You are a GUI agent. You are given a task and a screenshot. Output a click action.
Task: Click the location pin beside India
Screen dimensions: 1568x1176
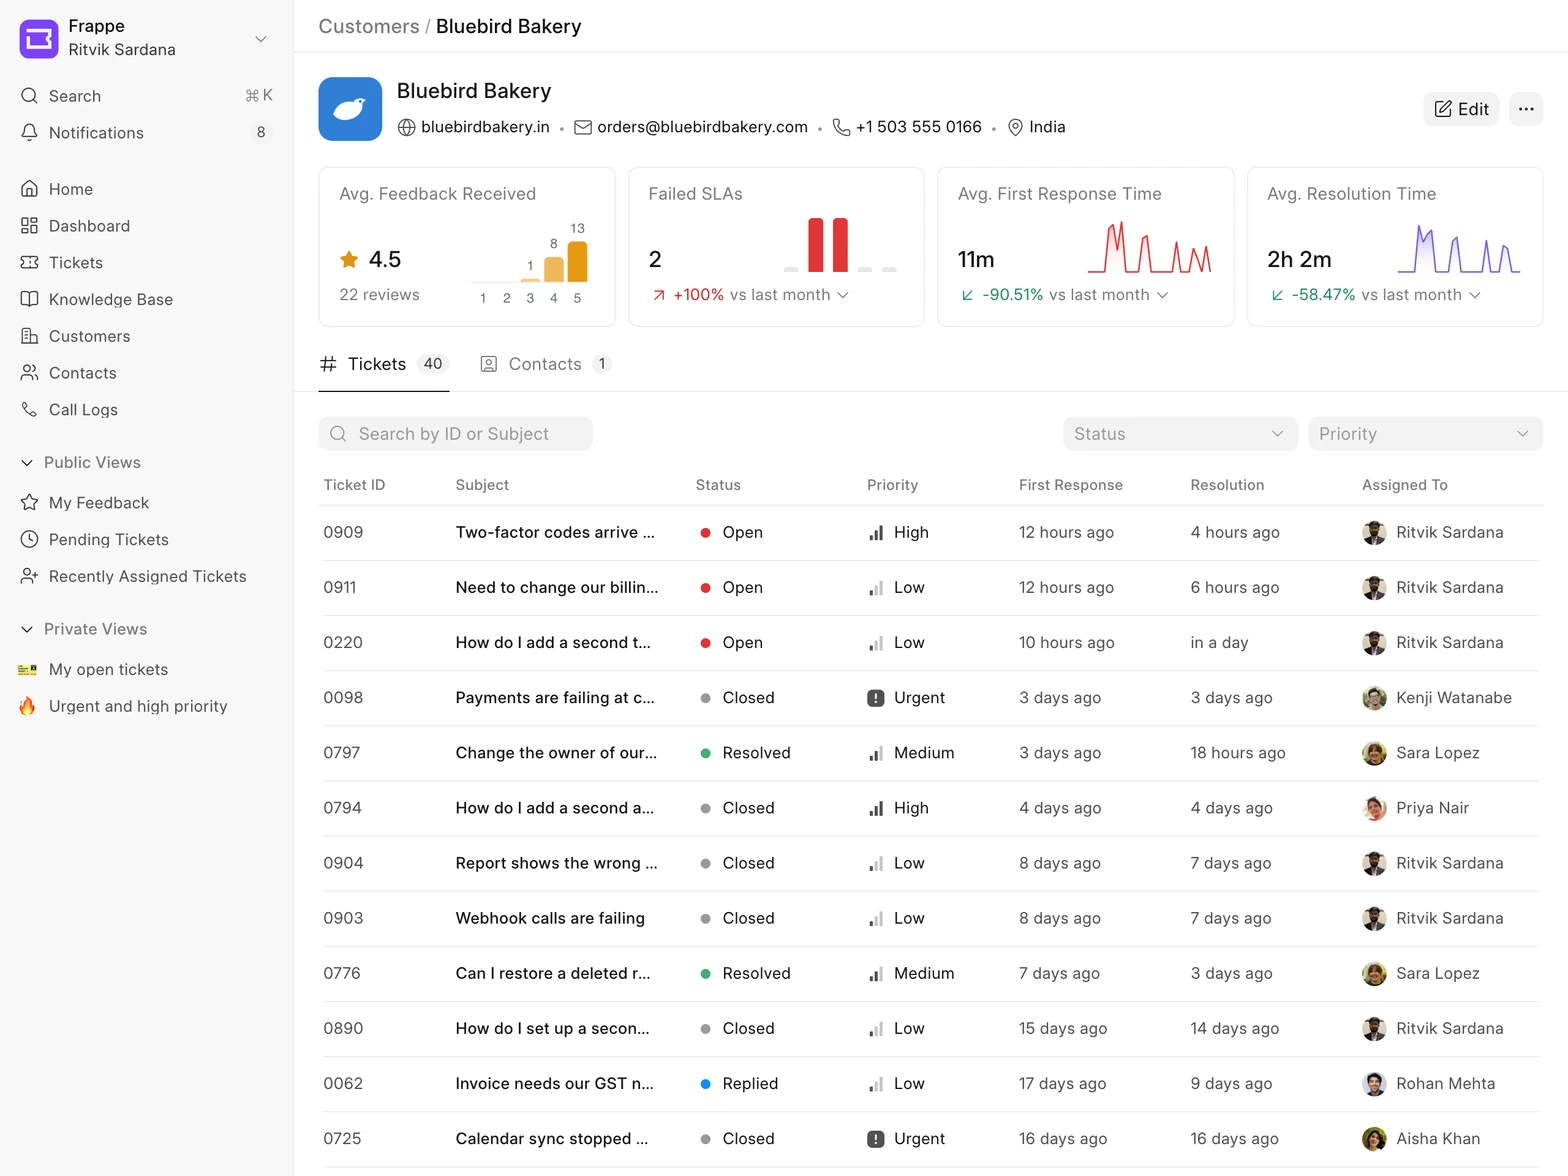1015,127
